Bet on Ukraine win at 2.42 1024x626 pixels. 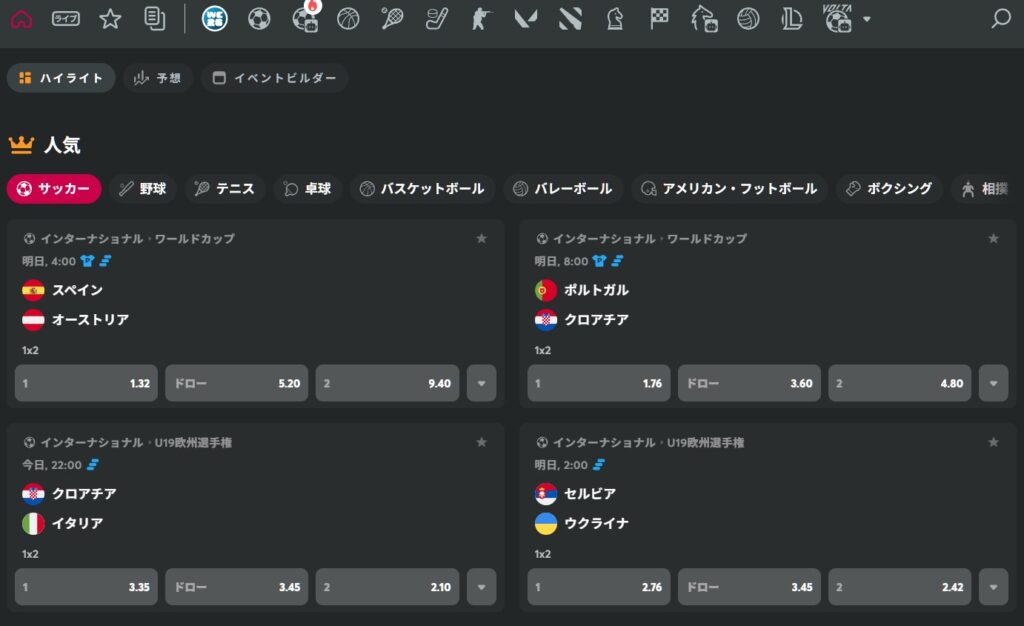[900, 587]
